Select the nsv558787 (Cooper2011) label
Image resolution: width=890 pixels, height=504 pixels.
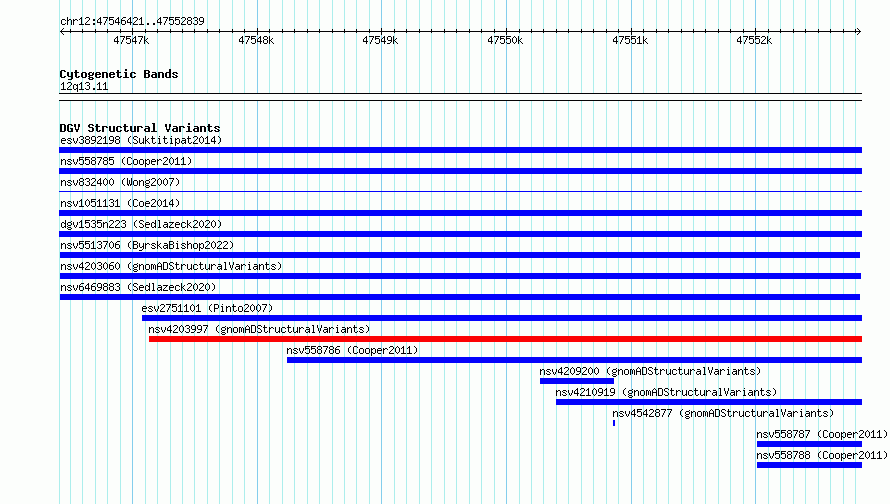[x=822, y=434]
